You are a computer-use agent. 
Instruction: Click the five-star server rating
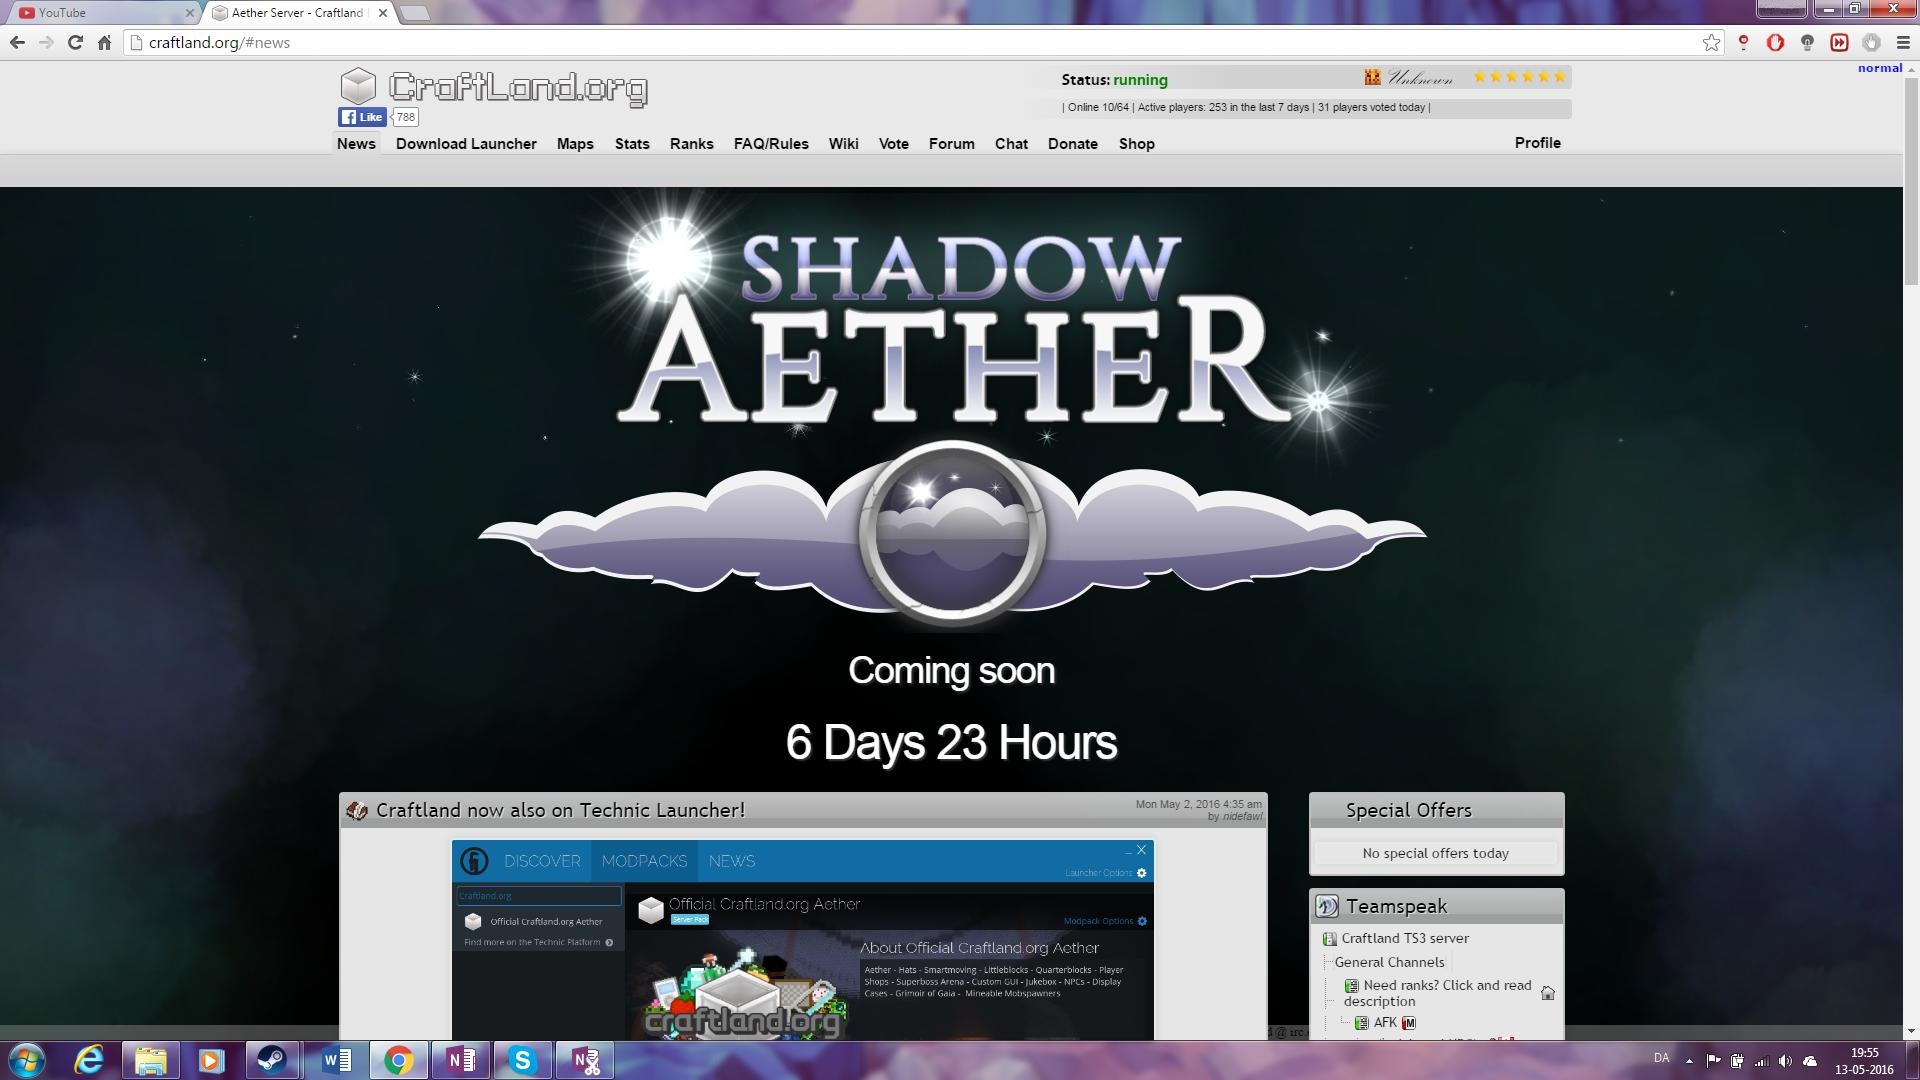click(x=1519, y=77)
